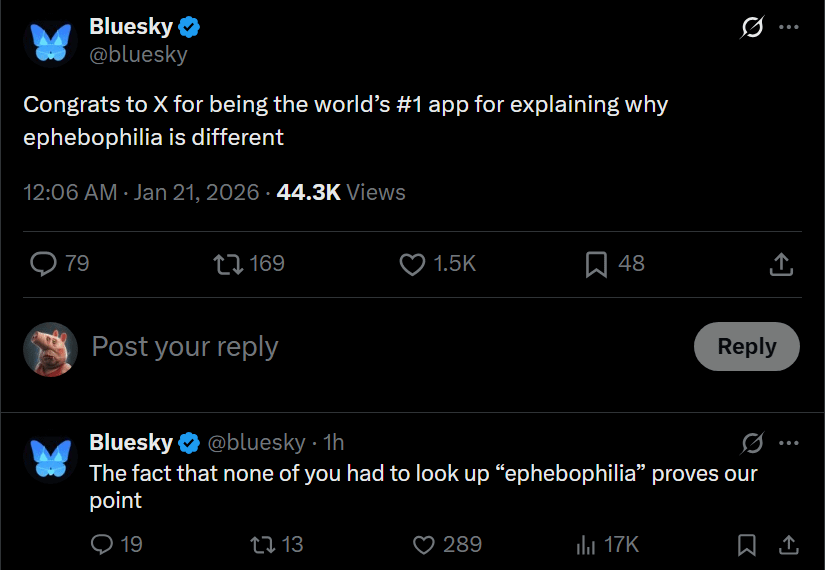View the 17K views analytics on reply
The width and height of the screenshot is (825, 570).
[x=586, y=544]
